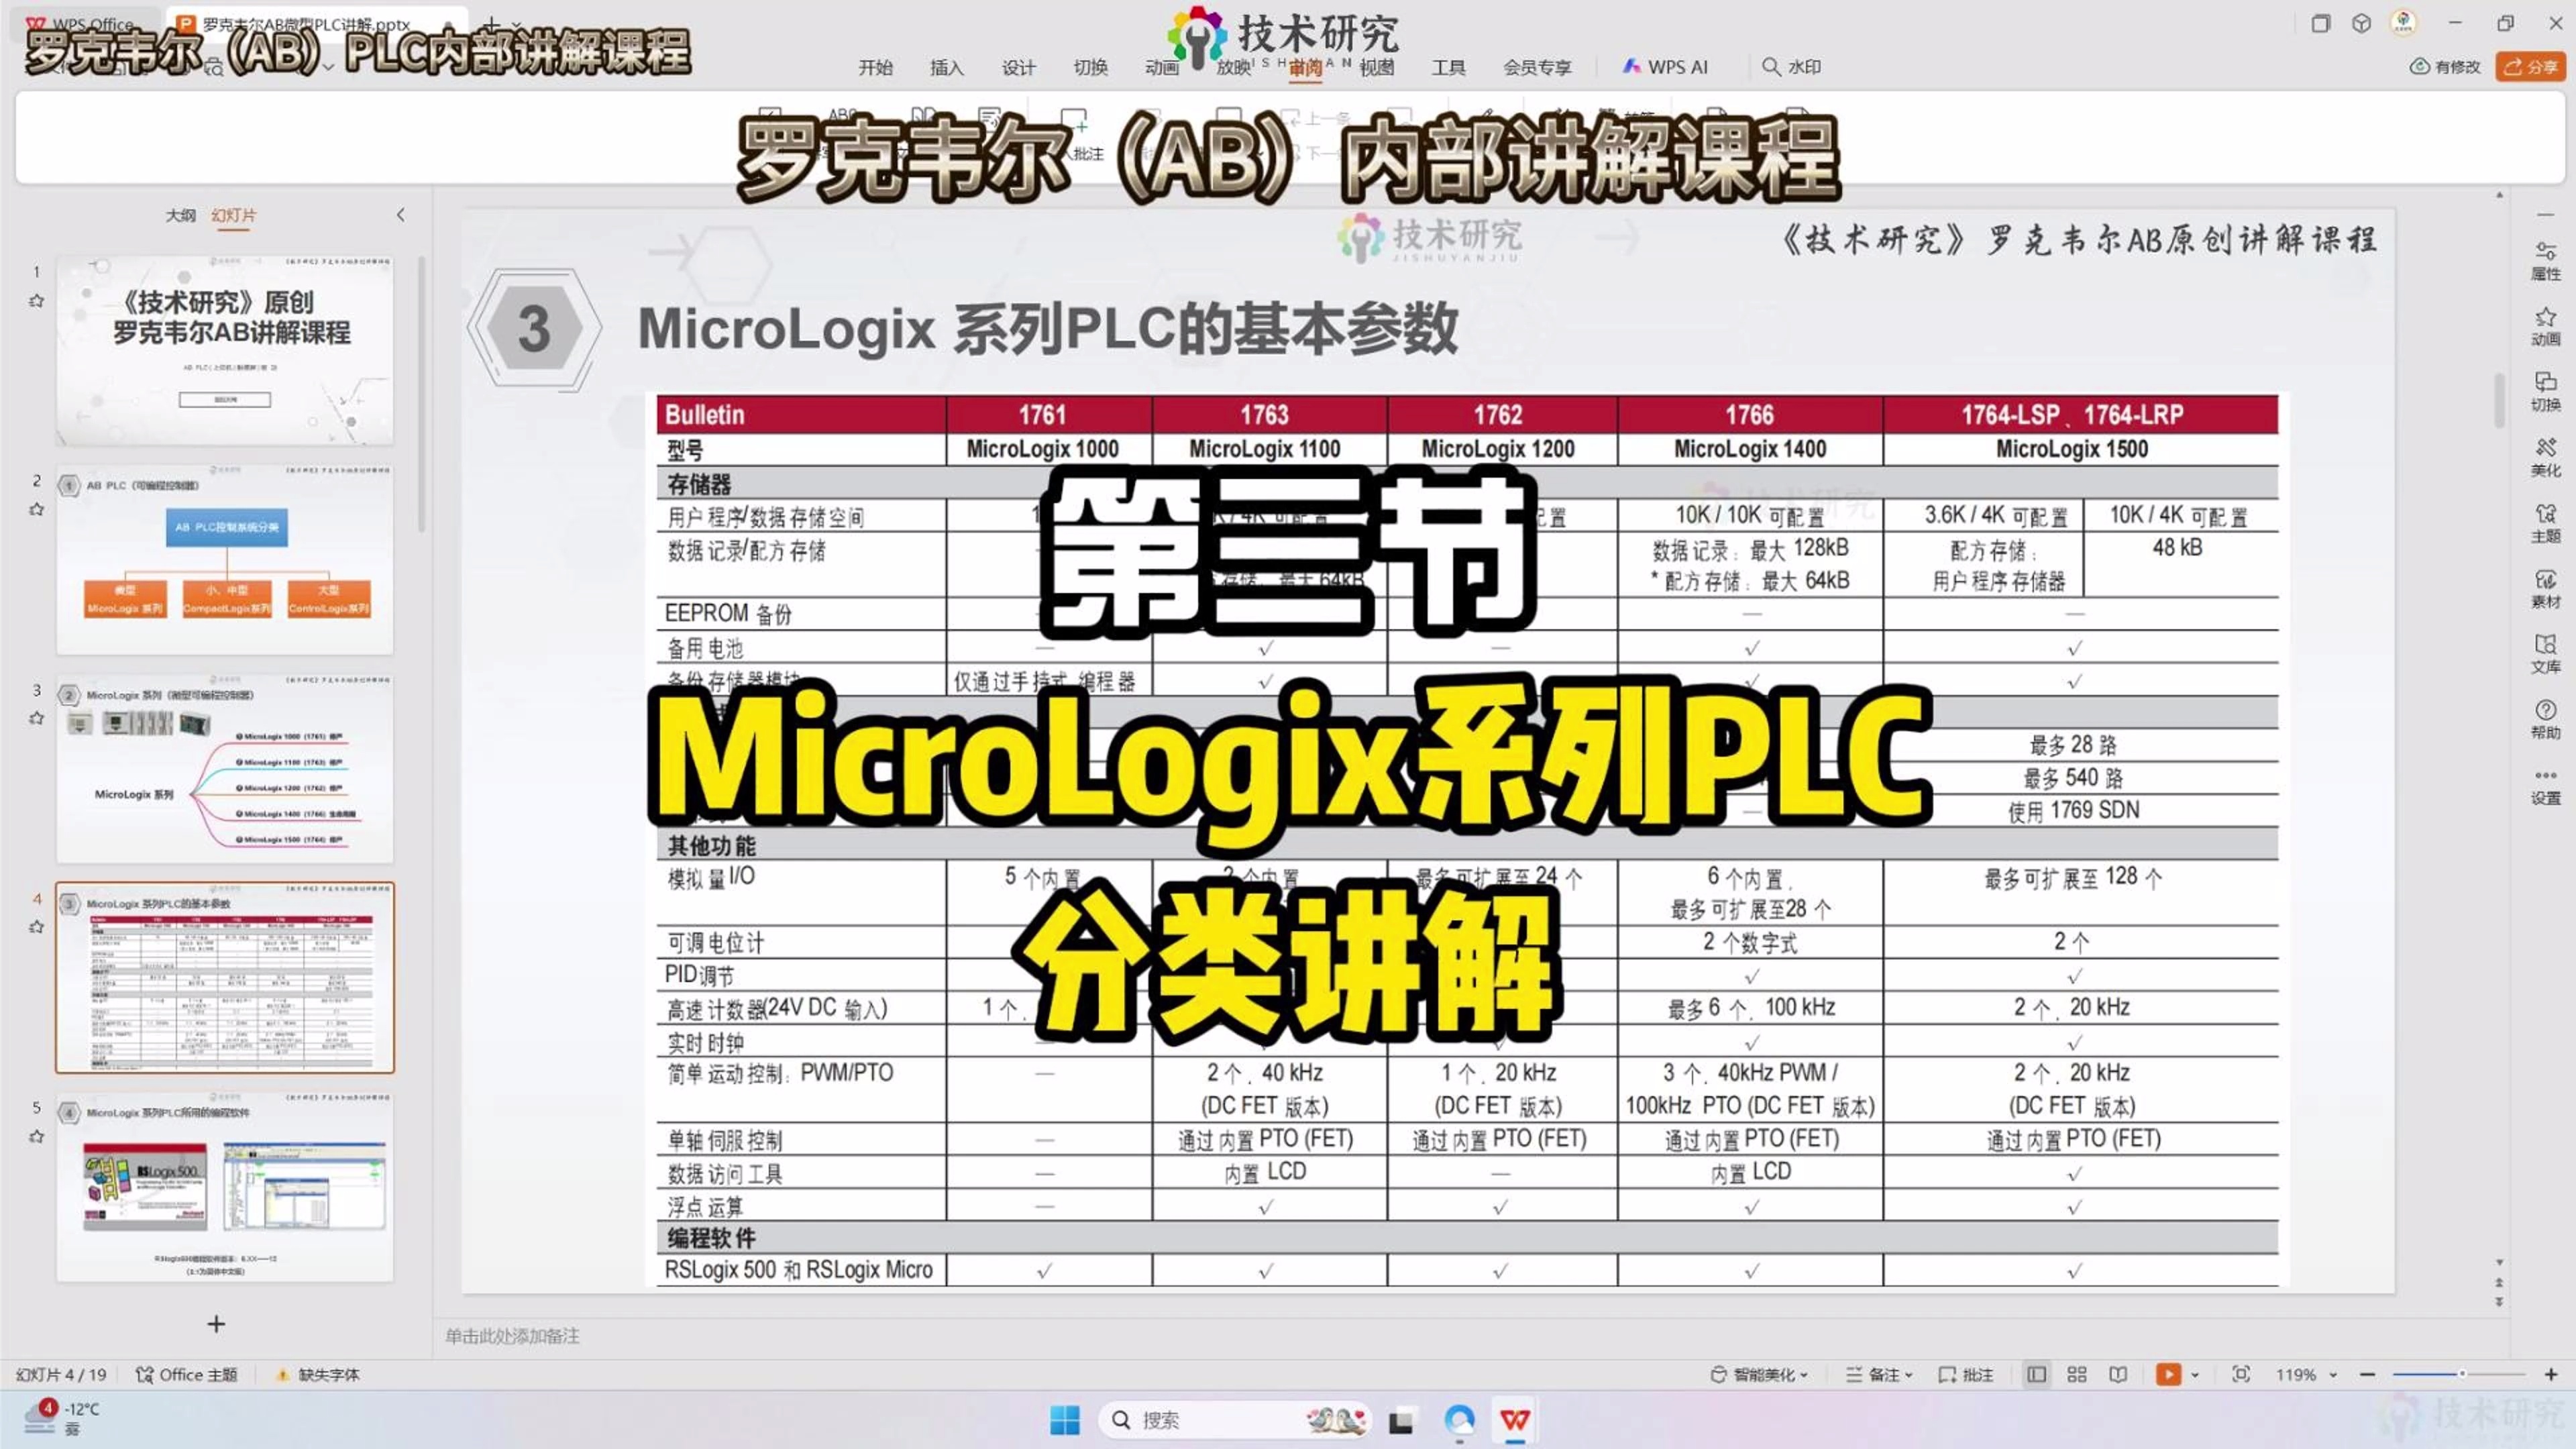
Task: Add a new slide with plus icon
Action: (x=216, y=1324)
